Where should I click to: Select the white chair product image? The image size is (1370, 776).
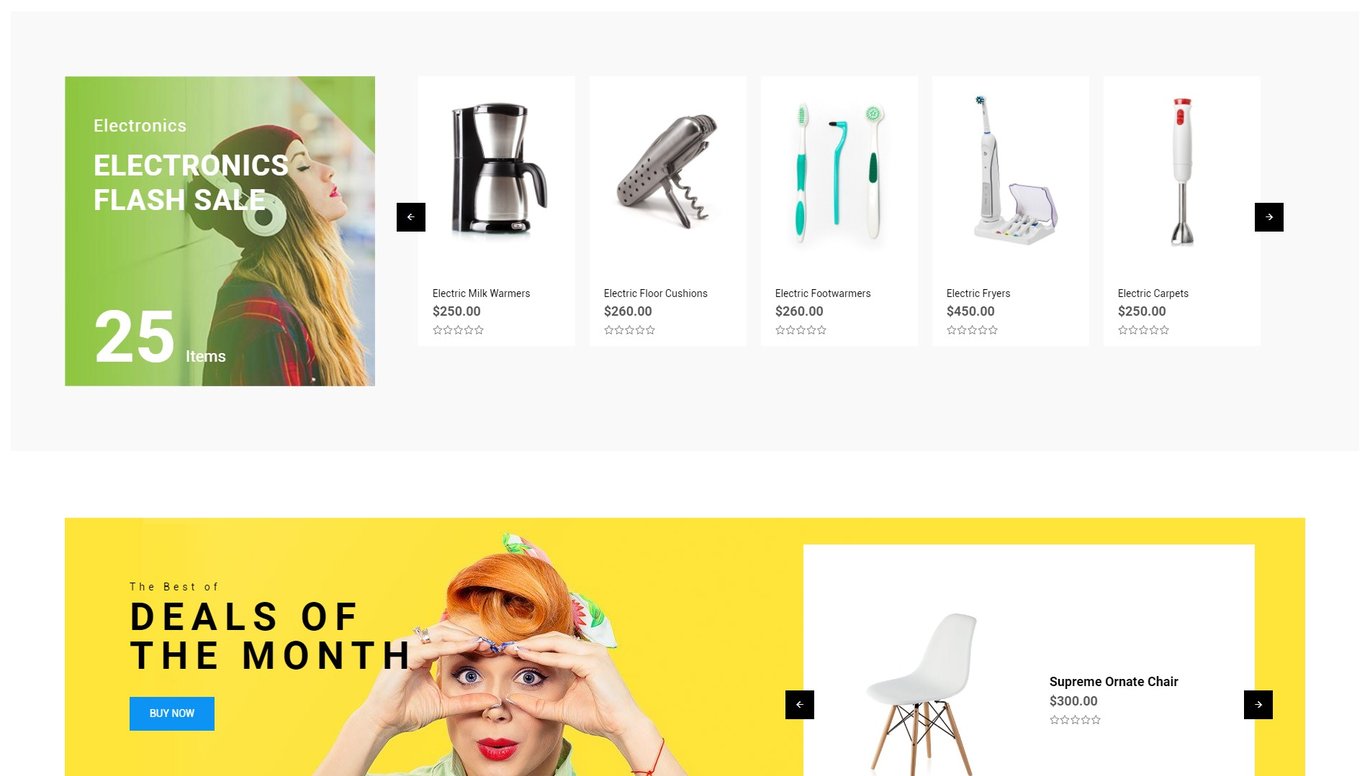point(922,693)
